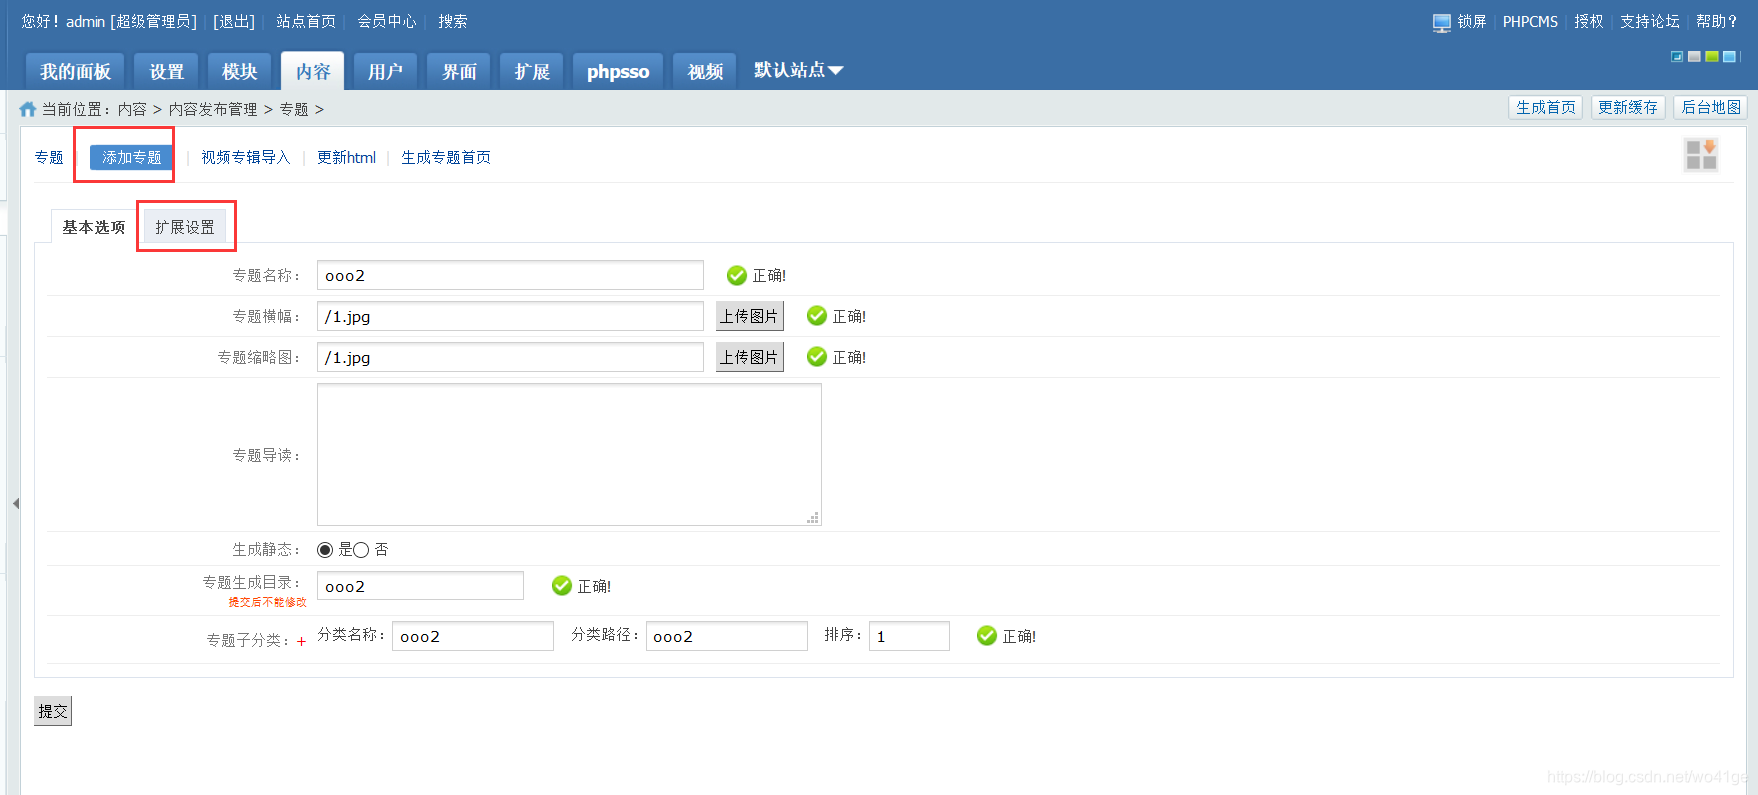Select 否 for 生成静态
This screenshot has width=1758, height=795.
point(361,550)
